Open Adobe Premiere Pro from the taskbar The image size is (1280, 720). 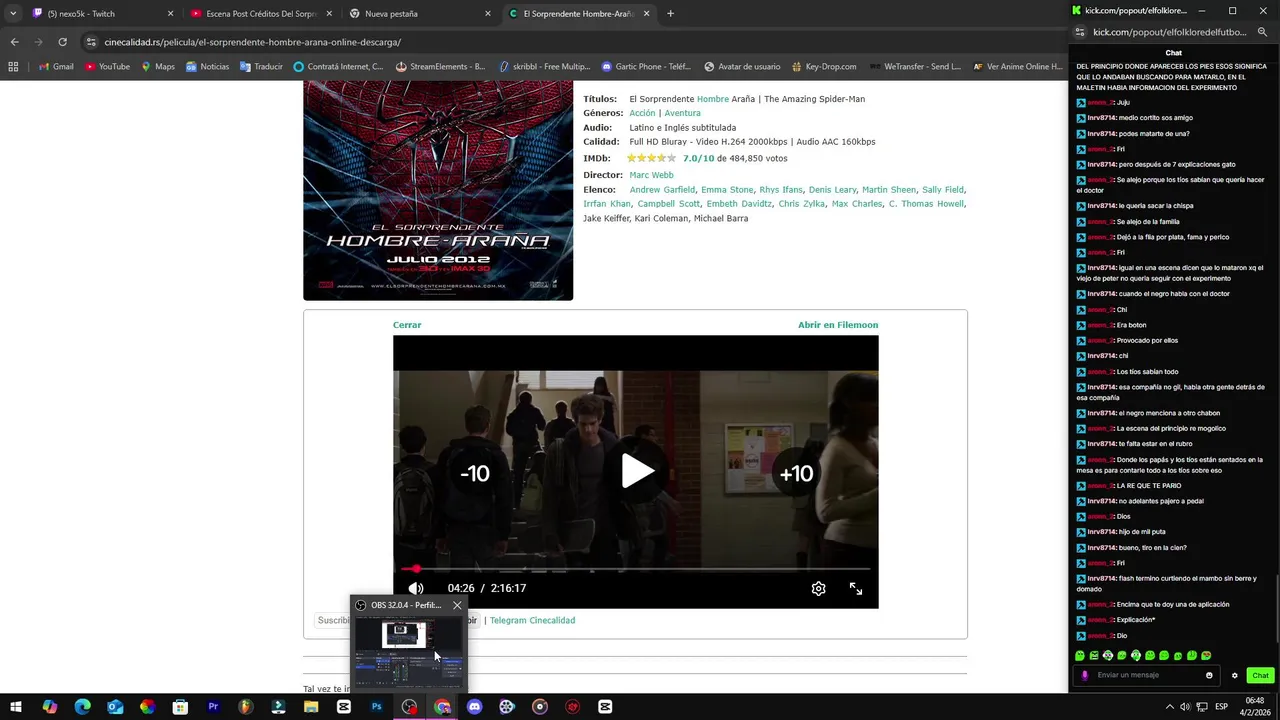(x=213, y=707)
